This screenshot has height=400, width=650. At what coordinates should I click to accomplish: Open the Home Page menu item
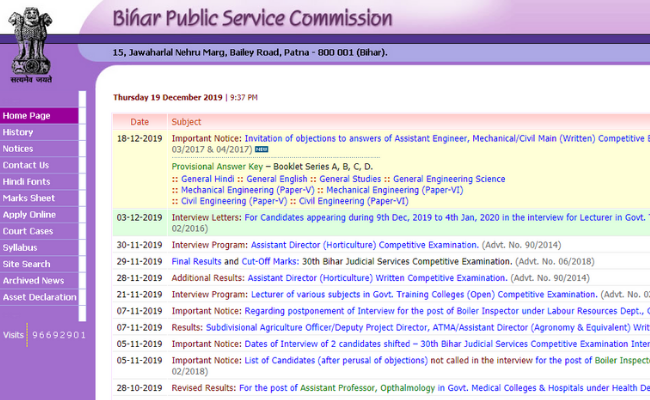pyautogui.click(x=26, y=116)
